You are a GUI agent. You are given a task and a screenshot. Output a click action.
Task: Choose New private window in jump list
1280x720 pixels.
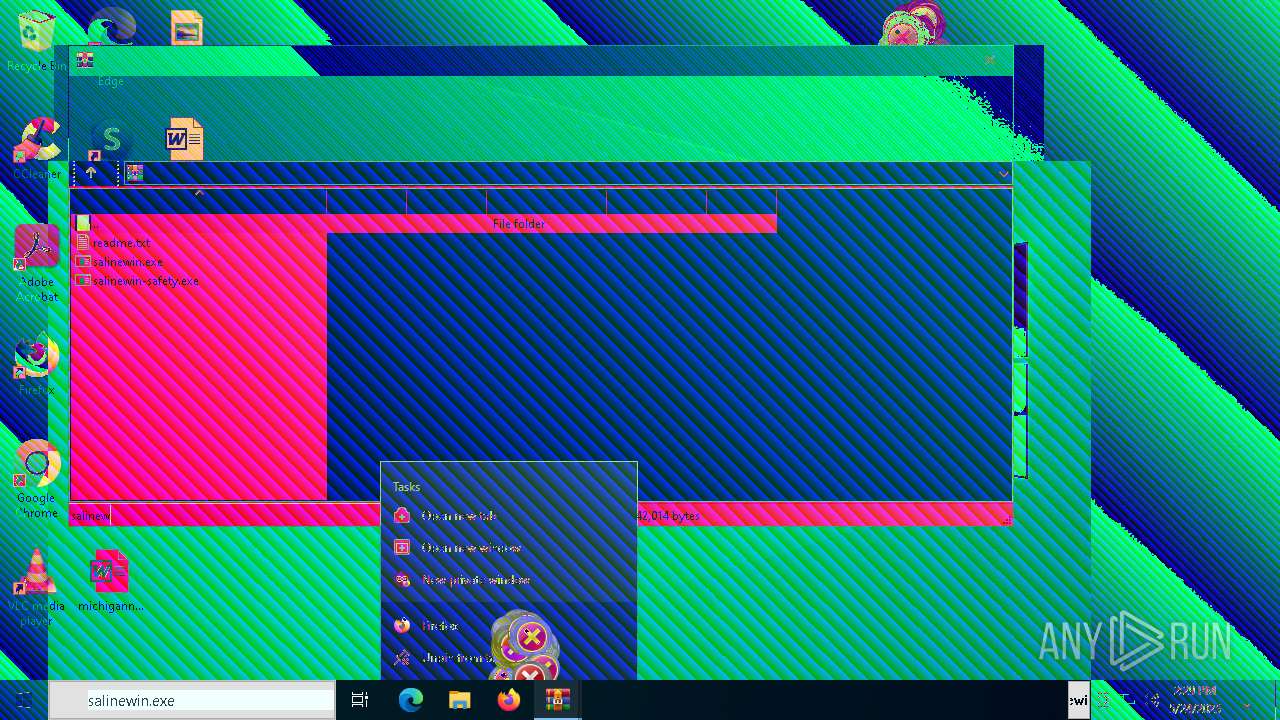pyautogui.click(x=508, y=580)
